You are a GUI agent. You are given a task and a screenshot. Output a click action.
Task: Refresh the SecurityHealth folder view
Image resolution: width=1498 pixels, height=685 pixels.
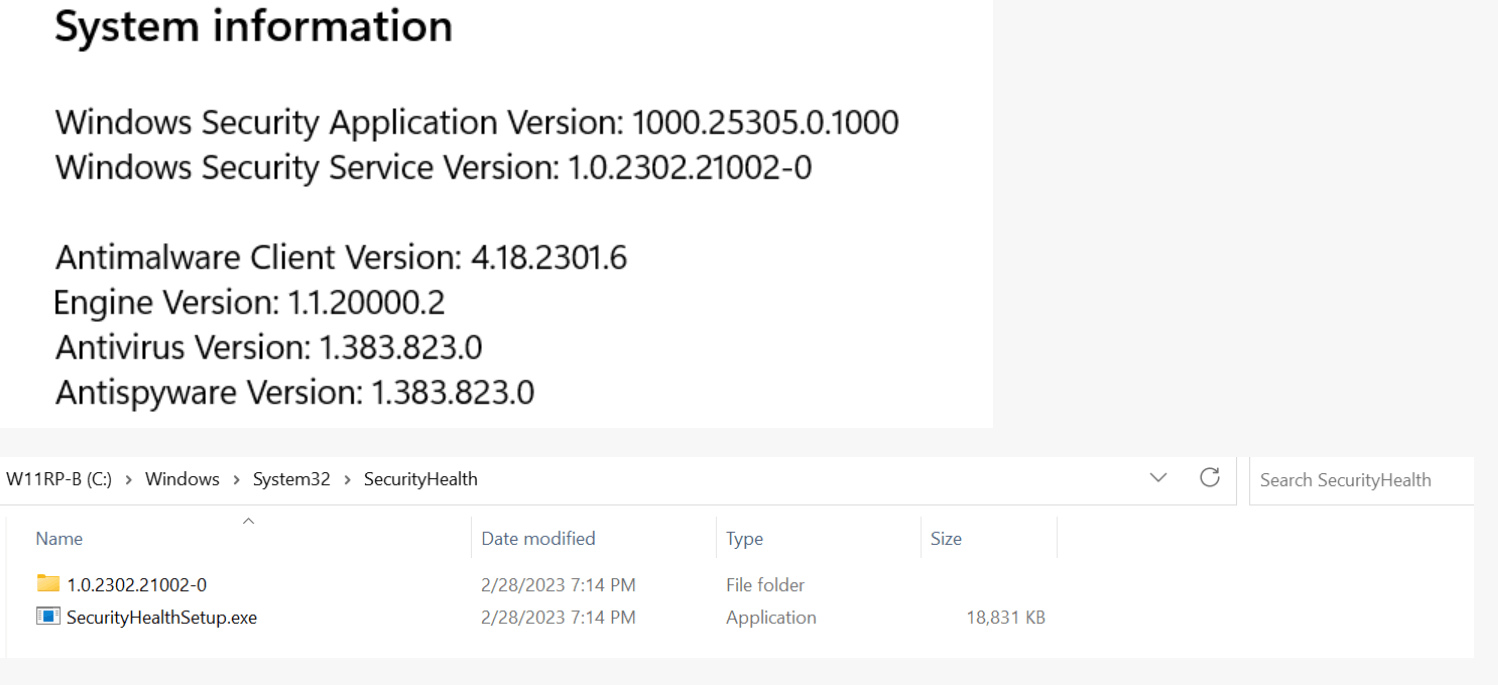point(1209,478)
